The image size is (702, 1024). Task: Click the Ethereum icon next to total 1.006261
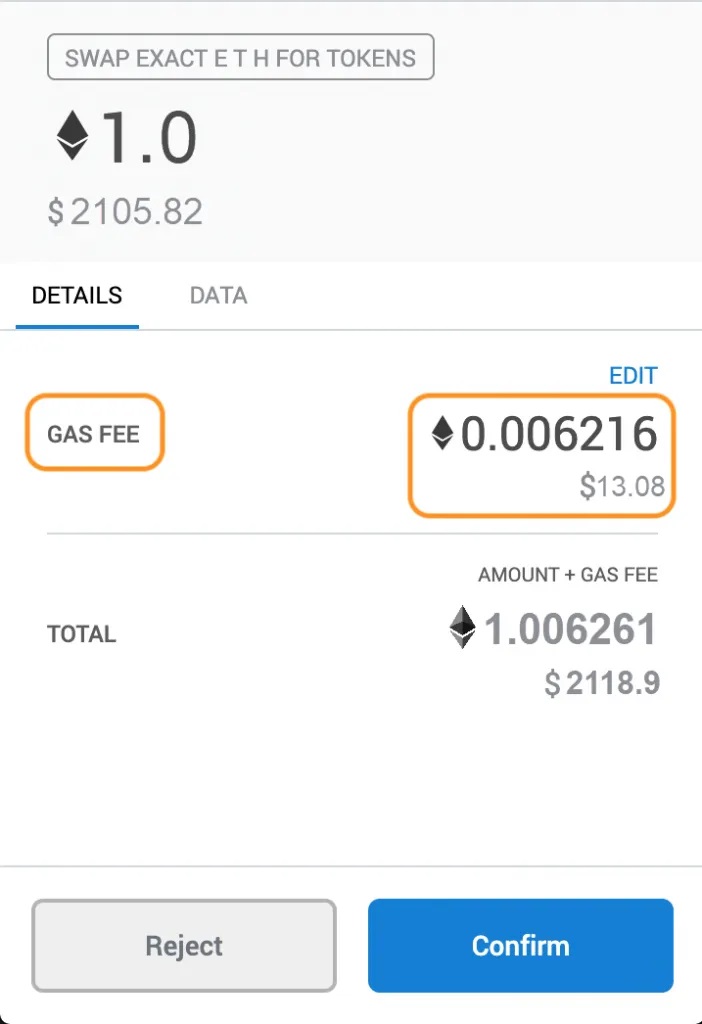pos(462,627)
